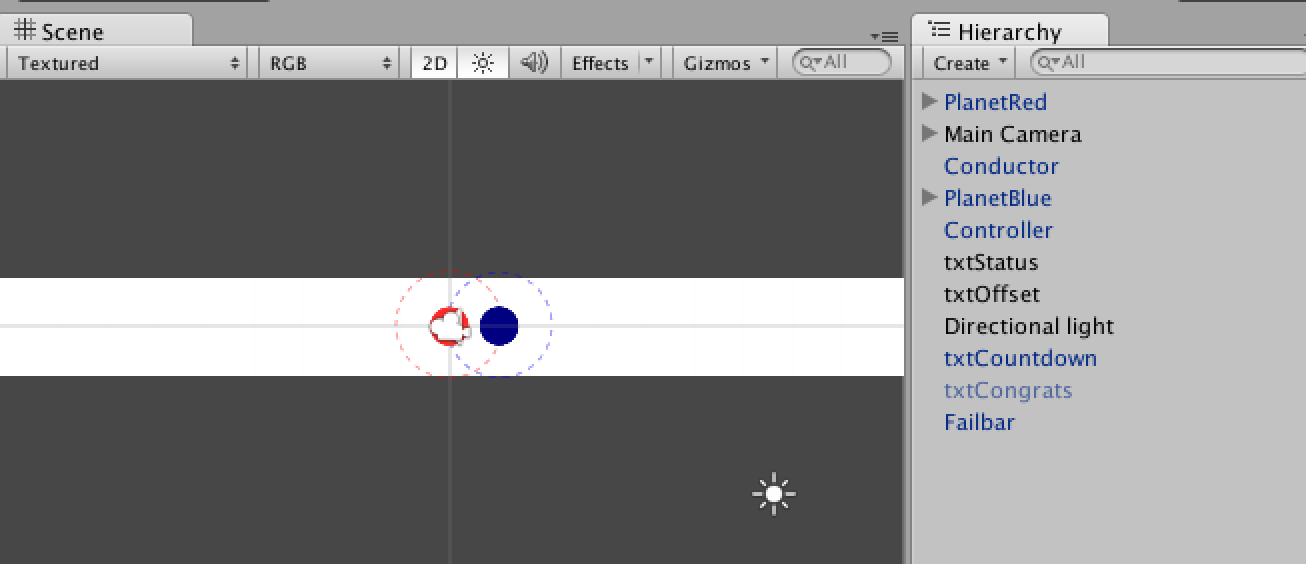Open the Gizmos dropdown
The image size is (1306, 564).
[x=727, y=63]
